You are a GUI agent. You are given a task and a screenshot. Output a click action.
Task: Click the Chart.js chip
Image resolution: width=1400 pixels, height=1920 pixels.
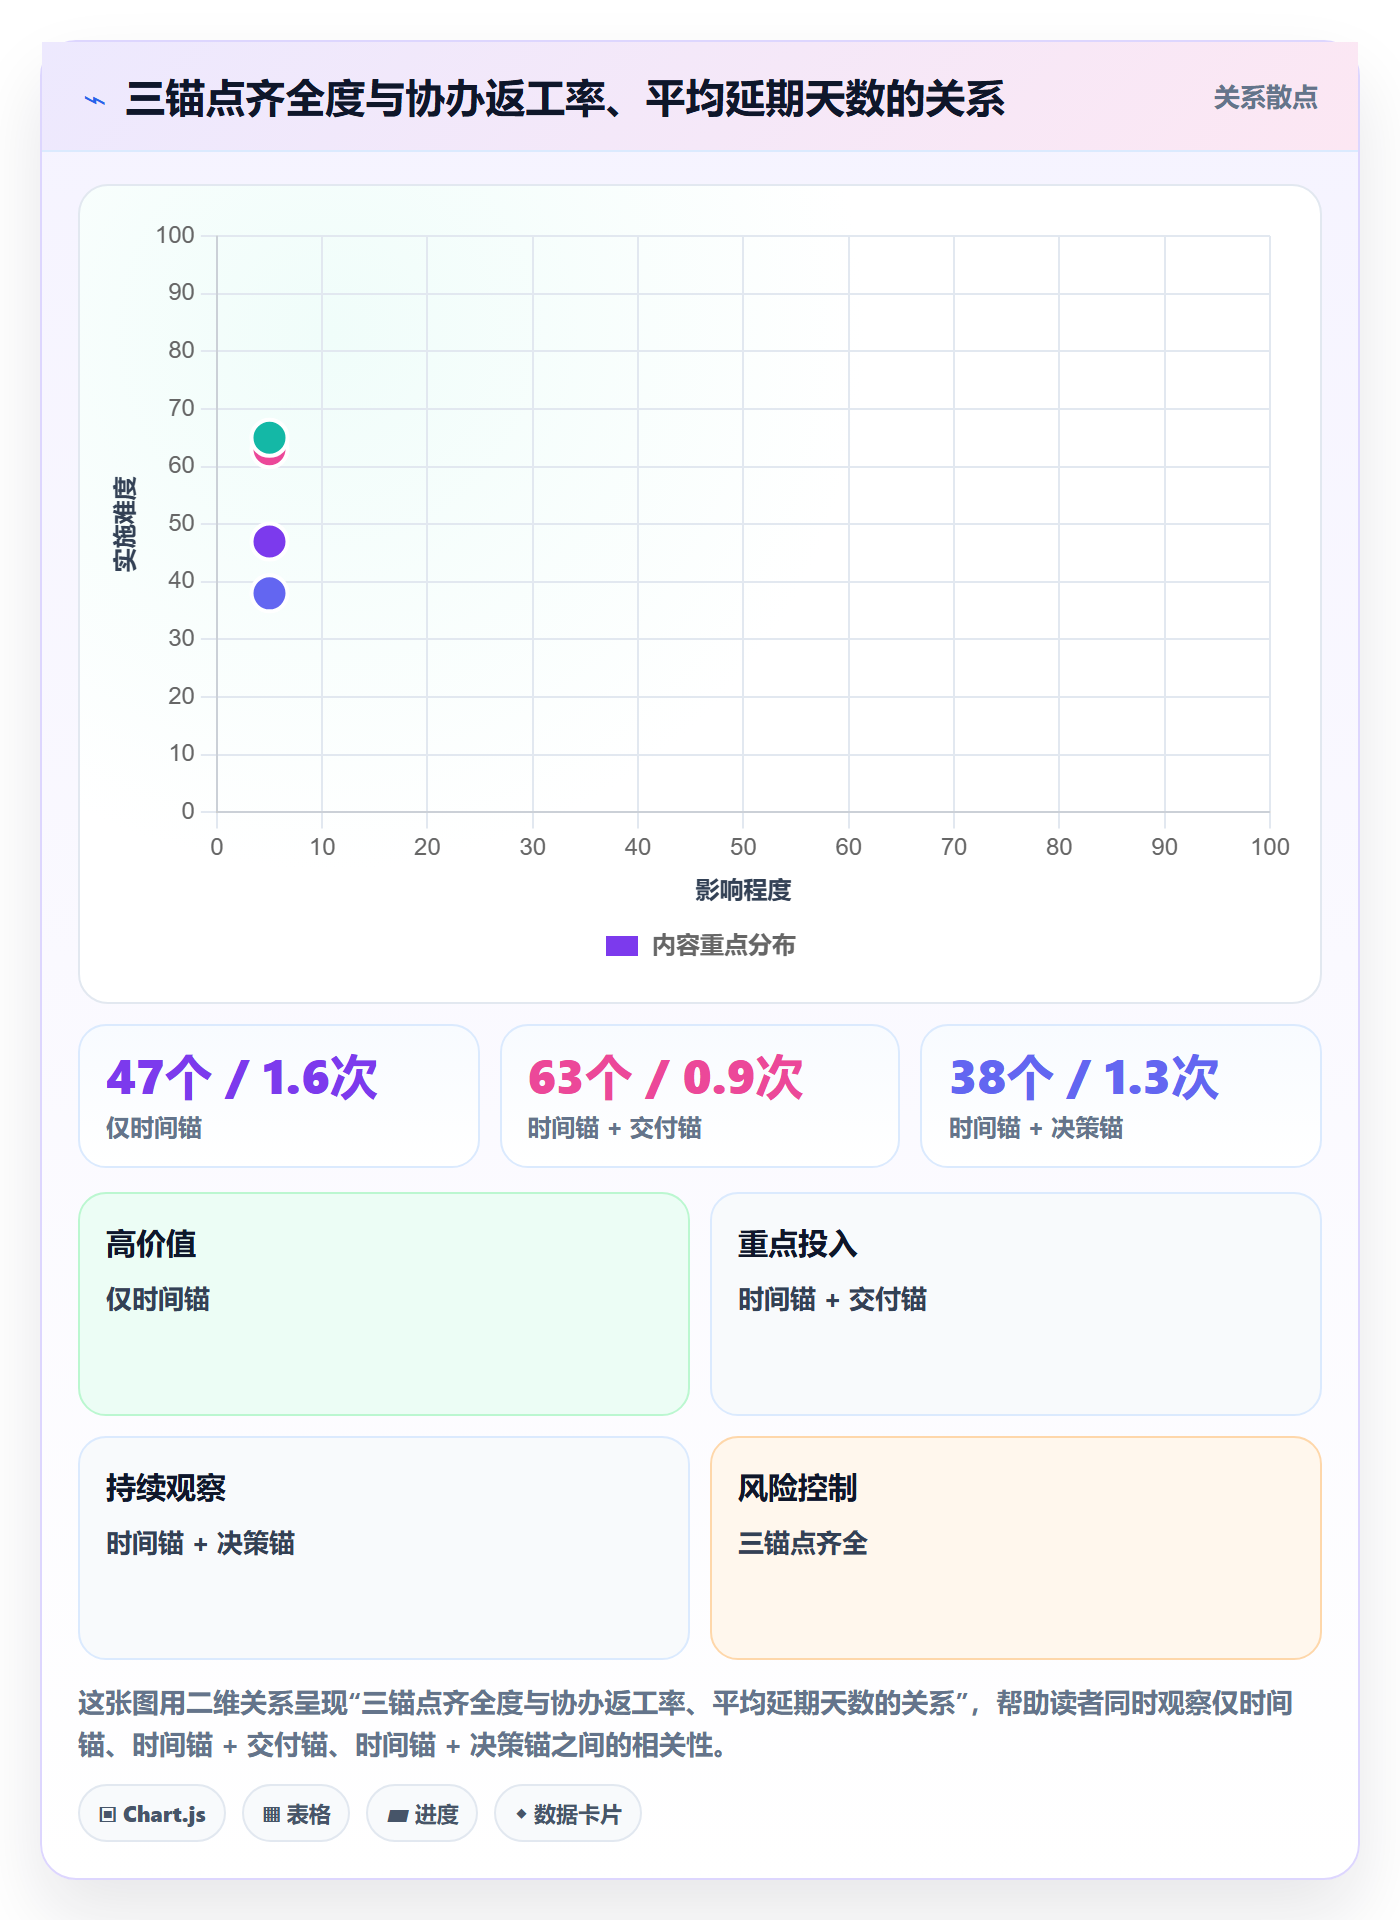[x=152, y=1814]
